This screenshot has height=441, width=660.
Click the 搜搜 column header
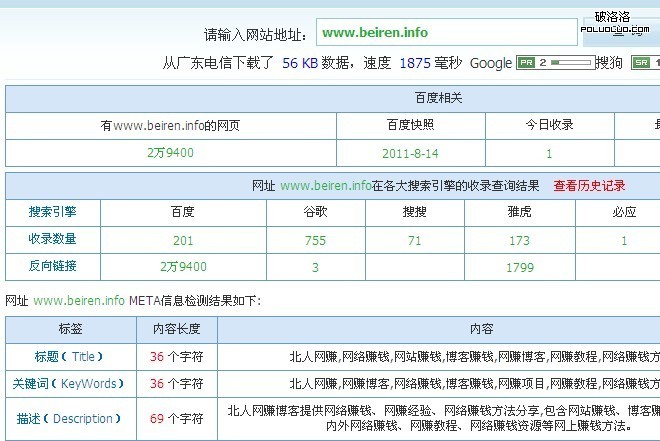(x=415, y=212)
